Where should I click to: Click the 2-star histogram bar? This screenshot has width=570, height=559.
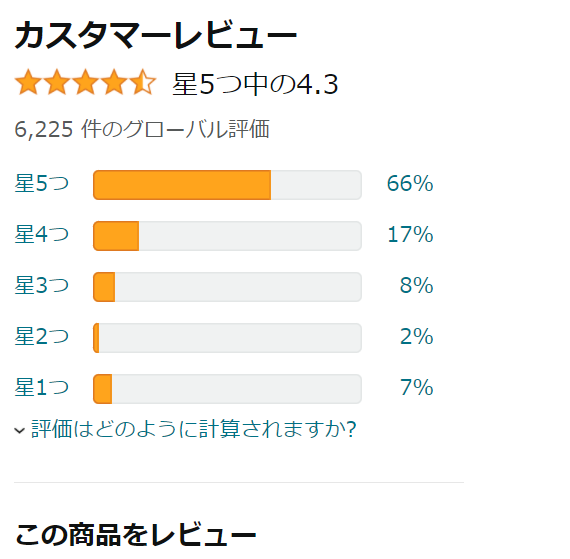click(228, 338)
